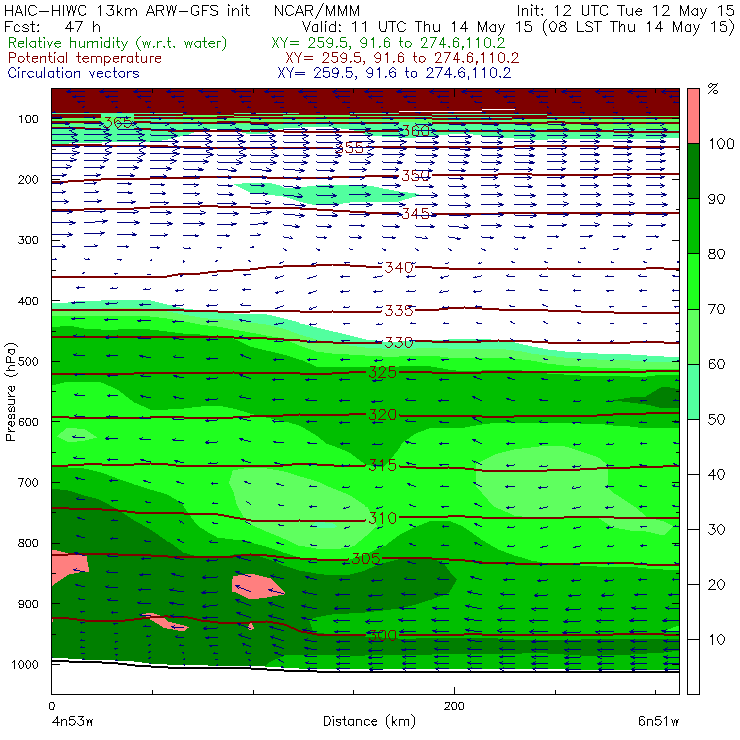
Task: Click the 335 potential temperature contour label
Action: pyautogui.click(x=399, y=311)
